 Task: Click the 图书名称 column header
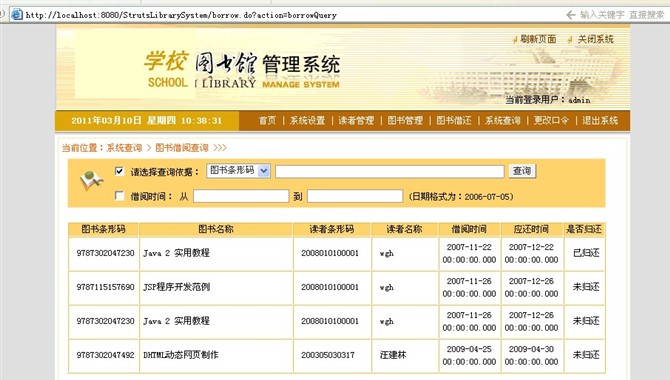(216, 229)
